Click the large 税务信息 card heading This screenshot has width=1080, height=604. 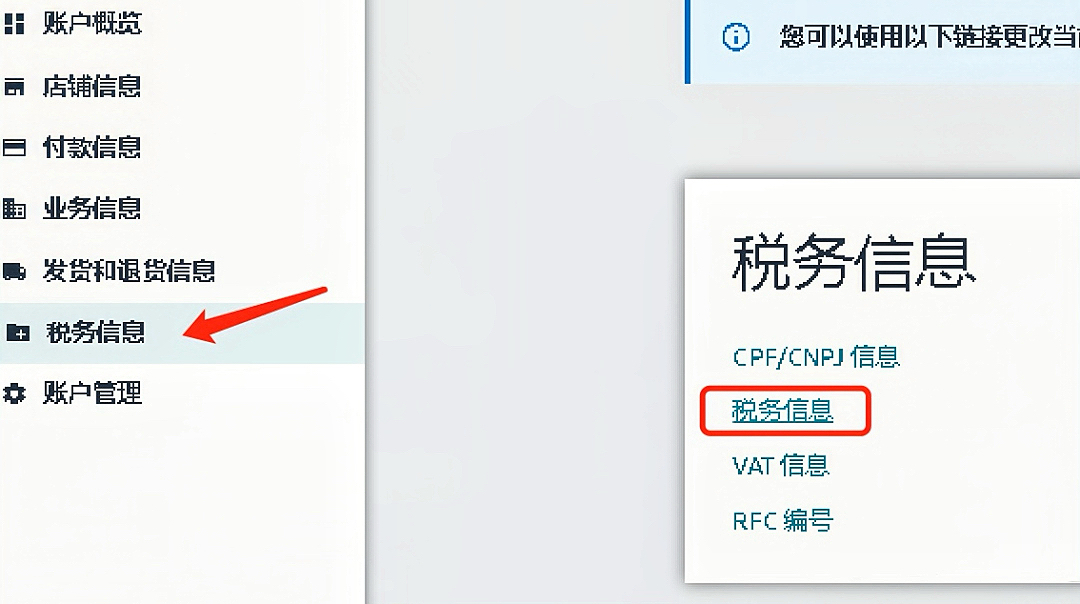click(x=854, y=262)
